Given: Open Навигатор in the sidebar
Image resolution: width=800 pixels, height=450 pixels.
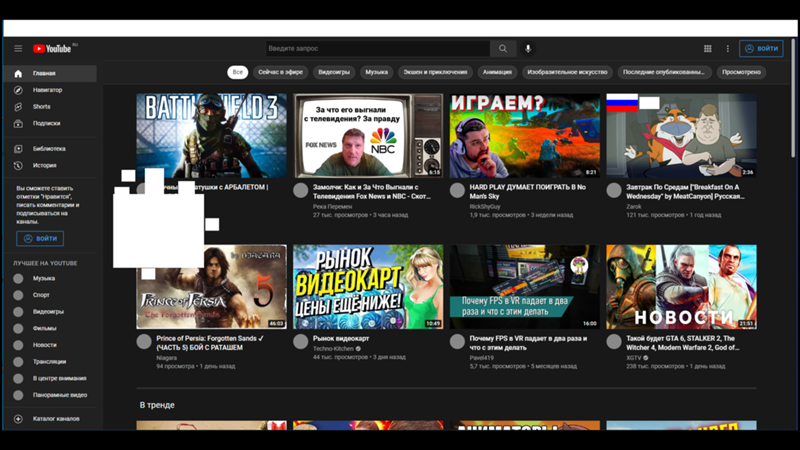Looking at the screenshot, I should 50,90.
